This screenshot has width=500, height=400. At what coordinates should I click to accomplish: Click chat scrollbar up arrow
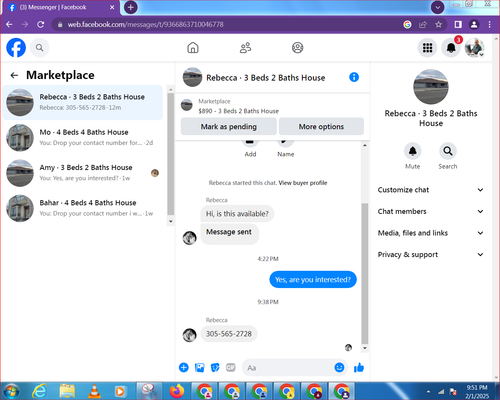(365, 145)
